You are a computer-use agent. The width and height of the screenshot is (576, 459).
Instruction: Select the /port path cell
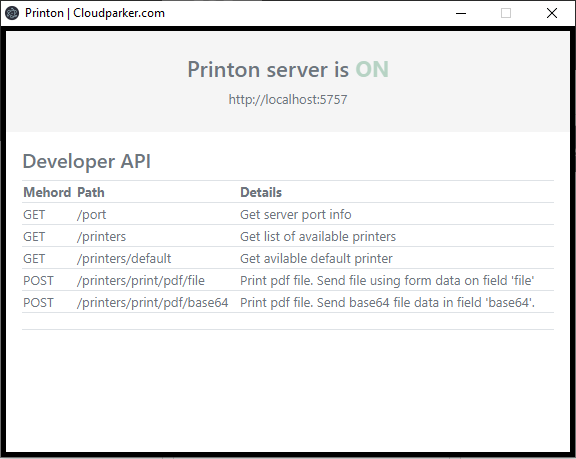coord(91,214)
